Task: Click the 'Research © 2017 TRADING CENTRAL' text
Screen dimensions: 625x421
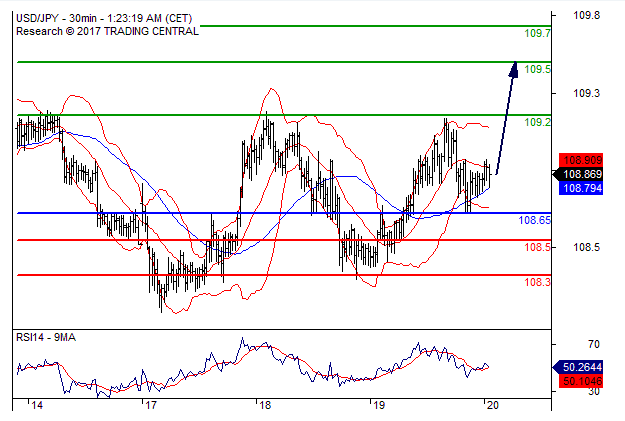Action: [x=107, y=31]
